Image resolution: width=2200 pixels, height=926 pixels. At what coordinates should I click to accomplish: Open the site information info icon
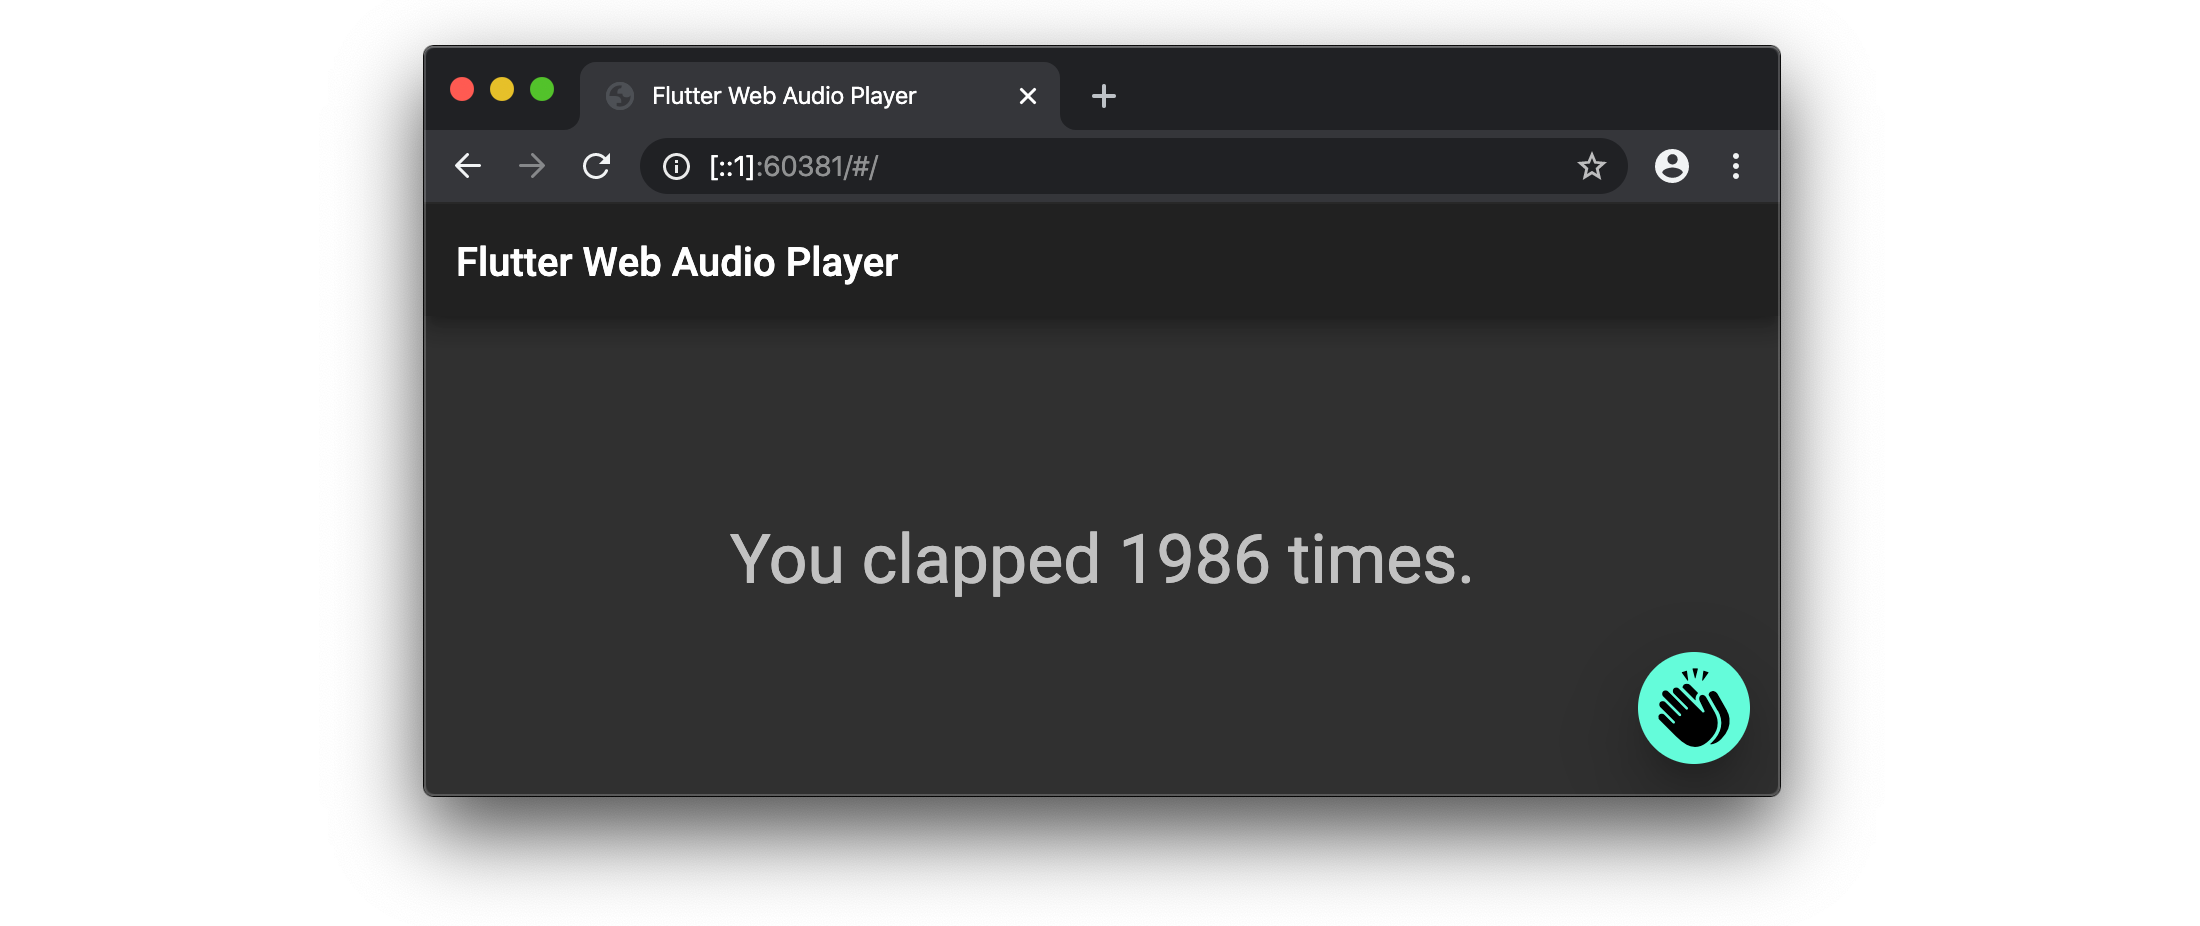click(x=676, y=167)
